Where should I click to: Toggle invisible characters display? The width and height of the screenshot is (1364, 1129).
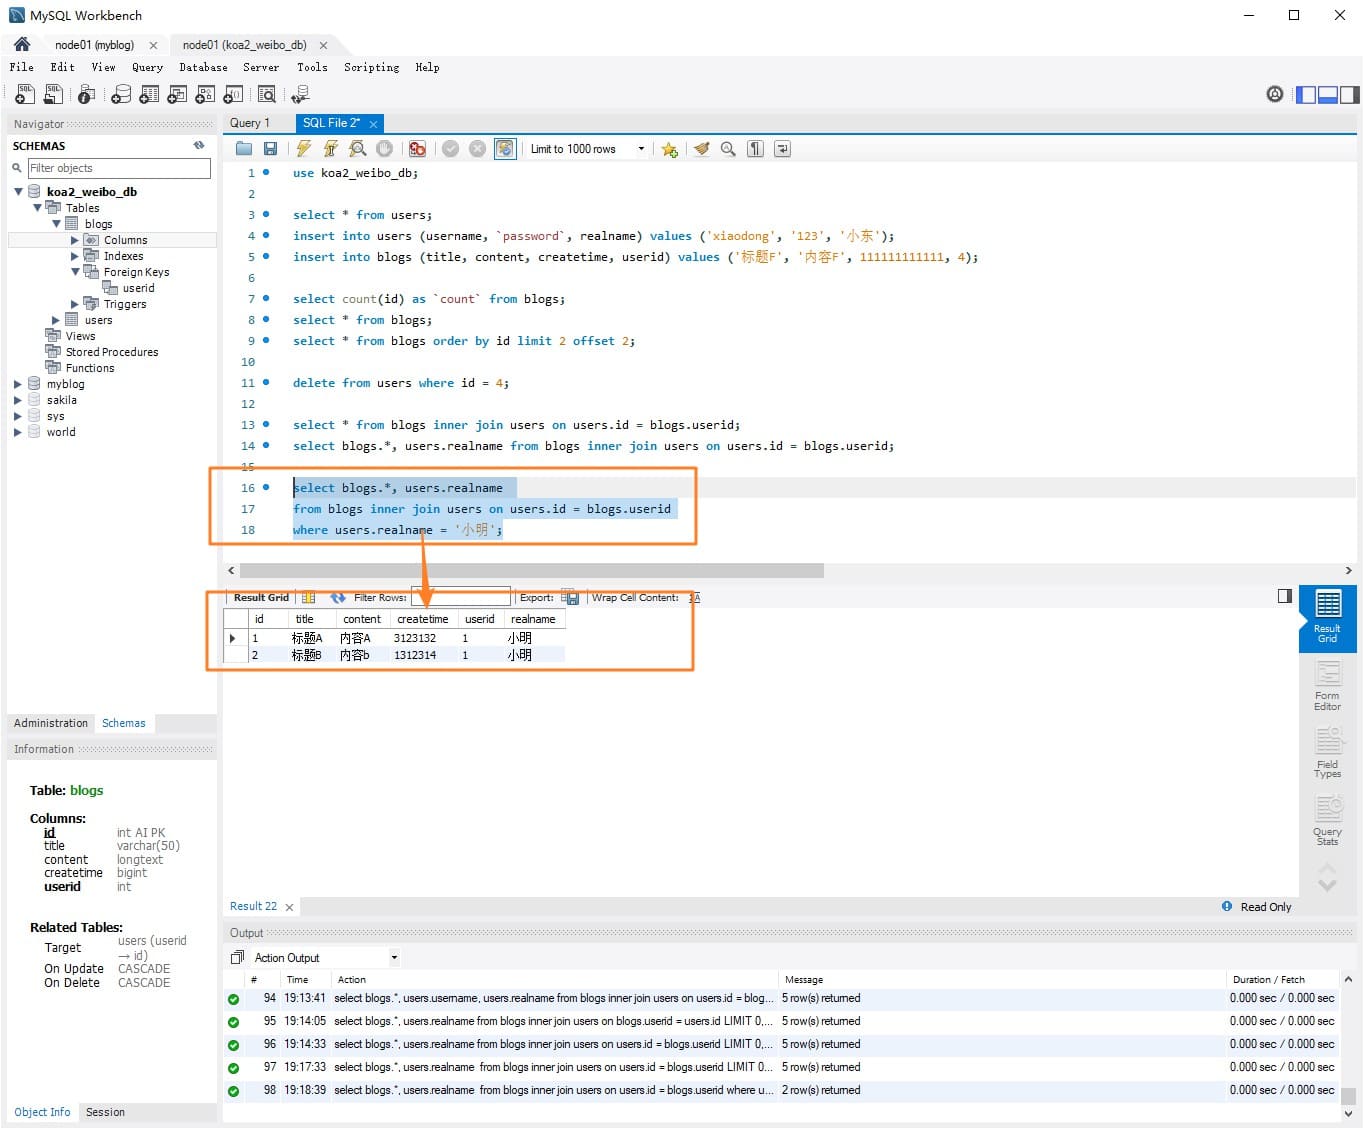pyautogui.click(x=756, y=149)
